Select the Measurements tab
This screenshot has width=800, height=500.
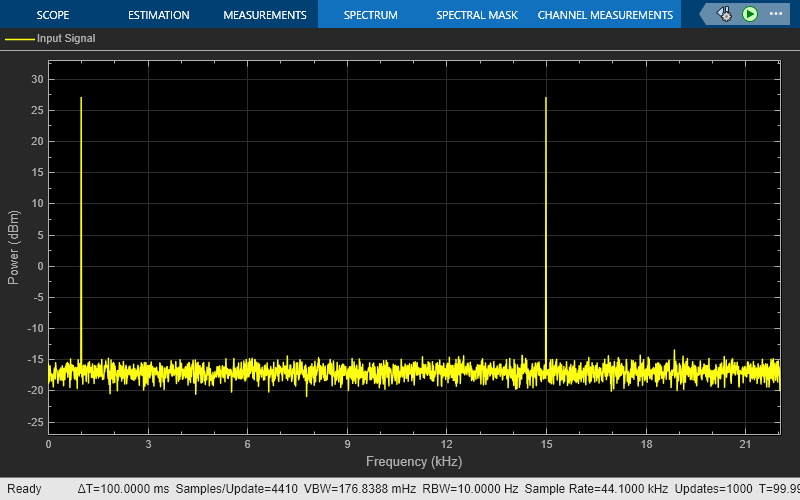point(265,15)
